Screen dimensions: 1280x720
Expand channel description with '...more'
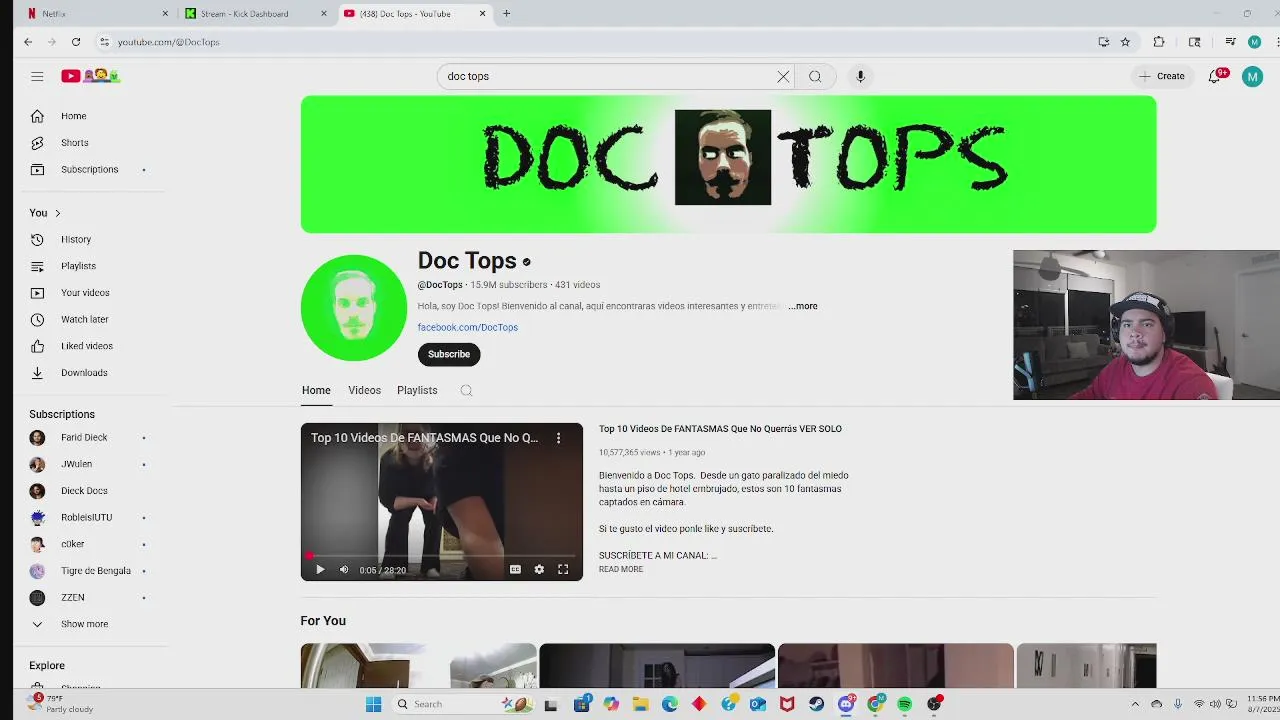803,306
